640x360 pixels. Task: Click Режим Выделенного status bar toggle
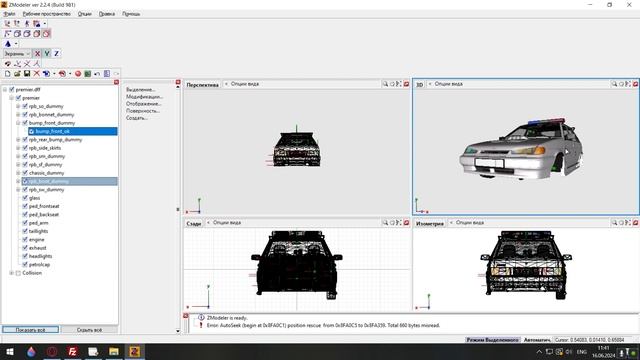coord(493,340)
